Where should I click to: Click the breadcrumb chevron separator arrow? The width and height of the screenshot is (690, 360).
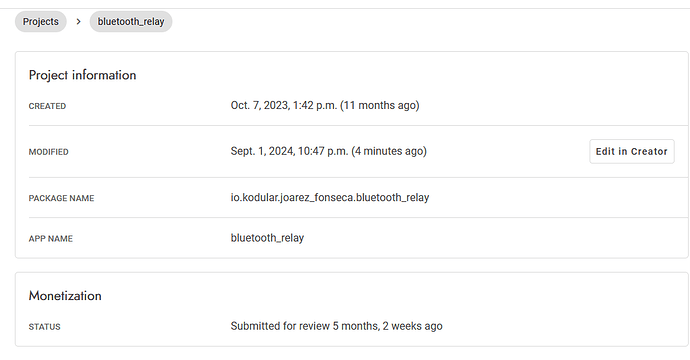78,22
